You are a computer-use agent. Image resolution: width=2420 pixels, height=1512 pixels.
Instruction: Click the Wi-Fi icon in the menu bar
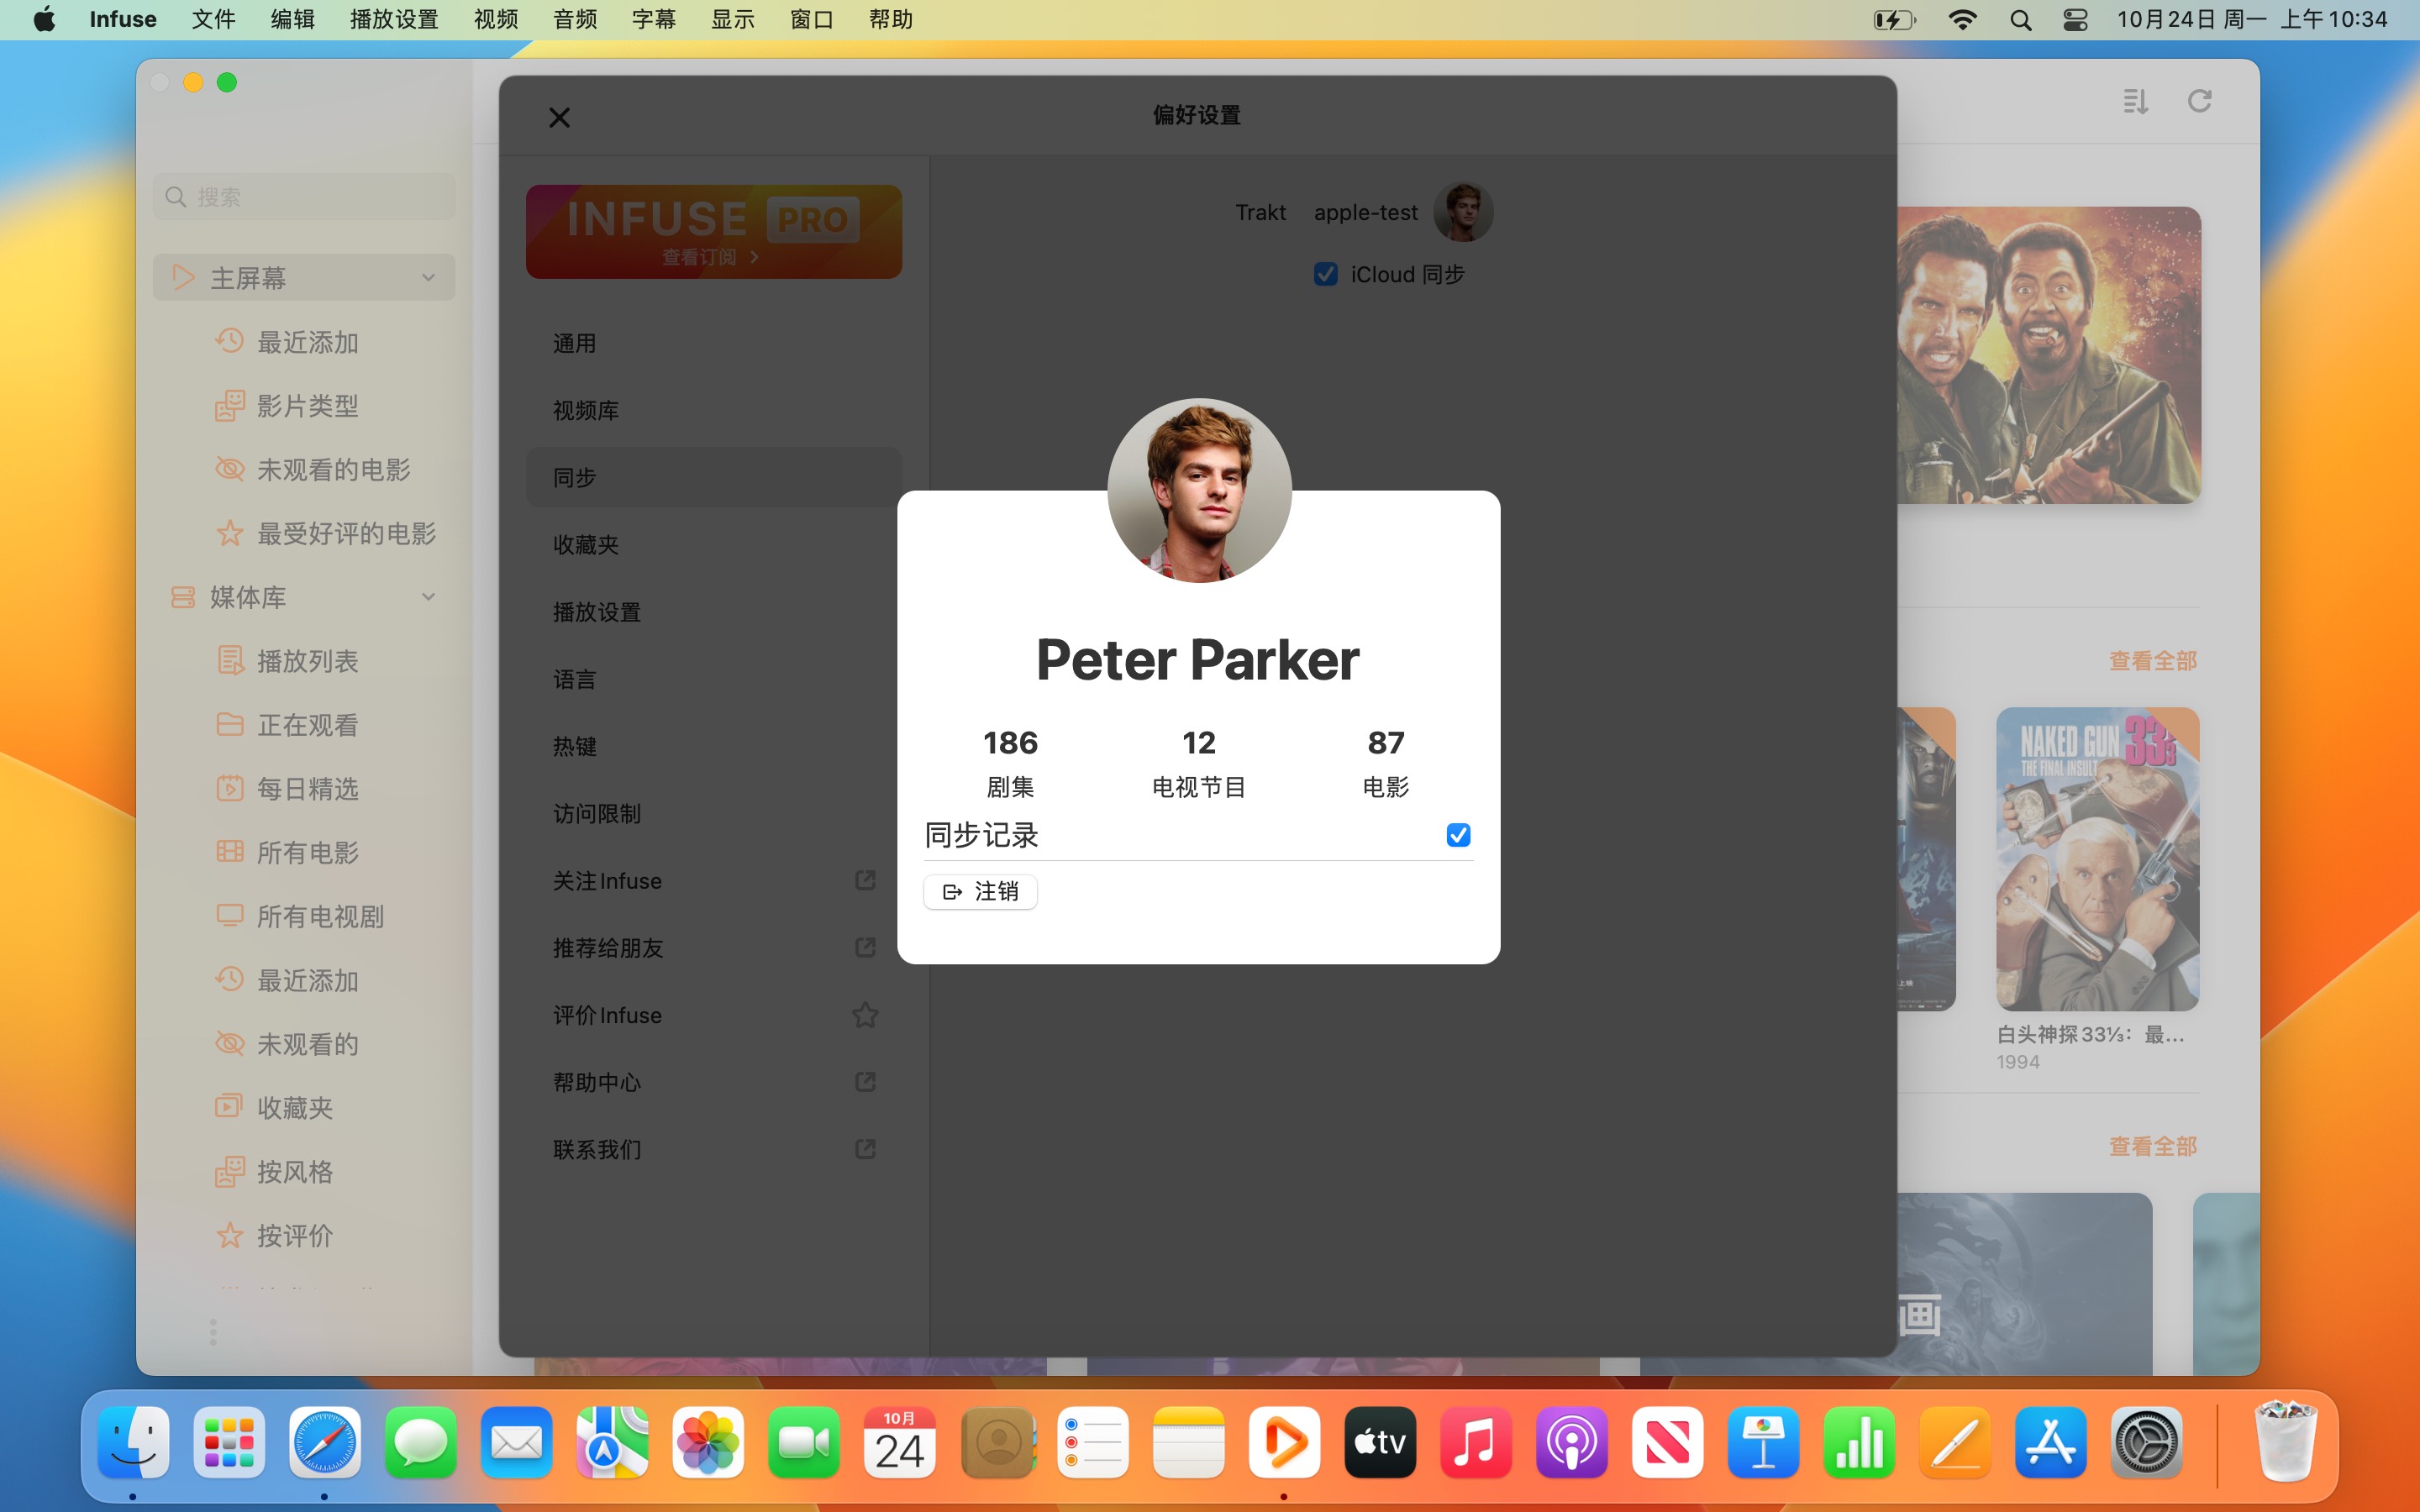click(1962, 20)
